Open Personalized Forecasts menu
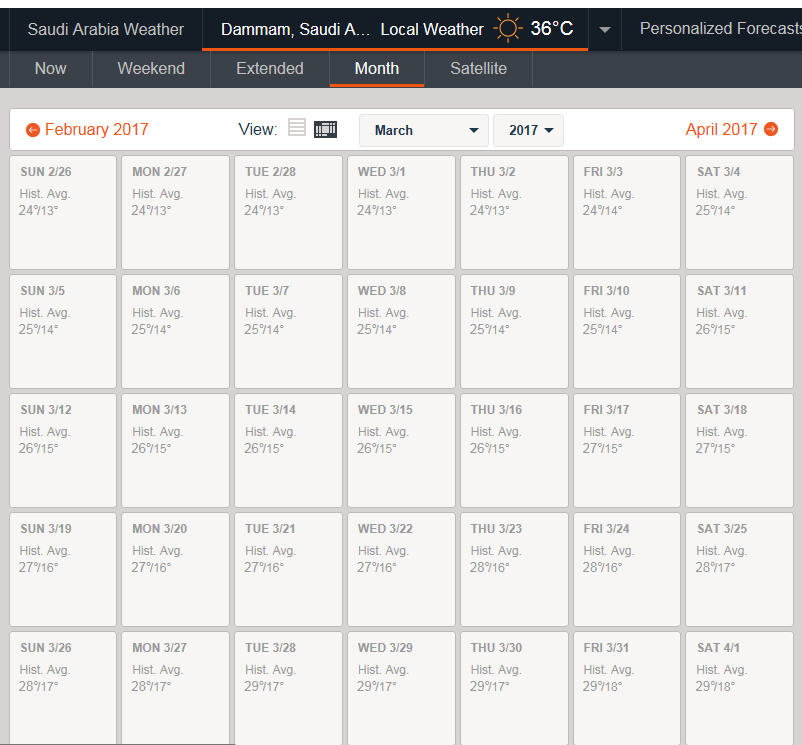 720,29
